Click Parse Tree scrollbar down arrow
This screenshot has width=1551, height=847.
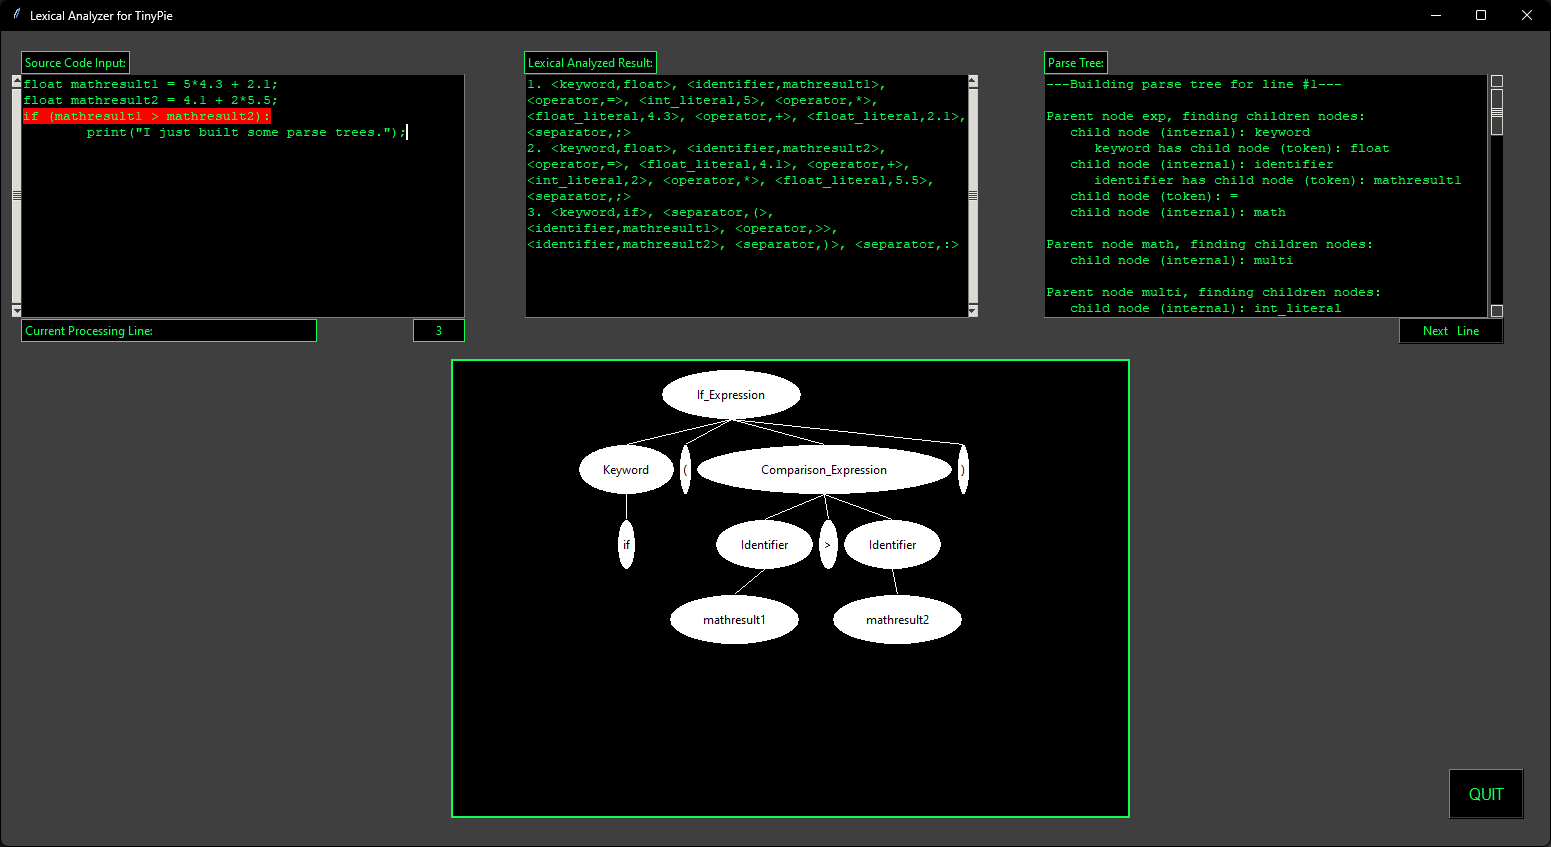tap(1497, 311)
